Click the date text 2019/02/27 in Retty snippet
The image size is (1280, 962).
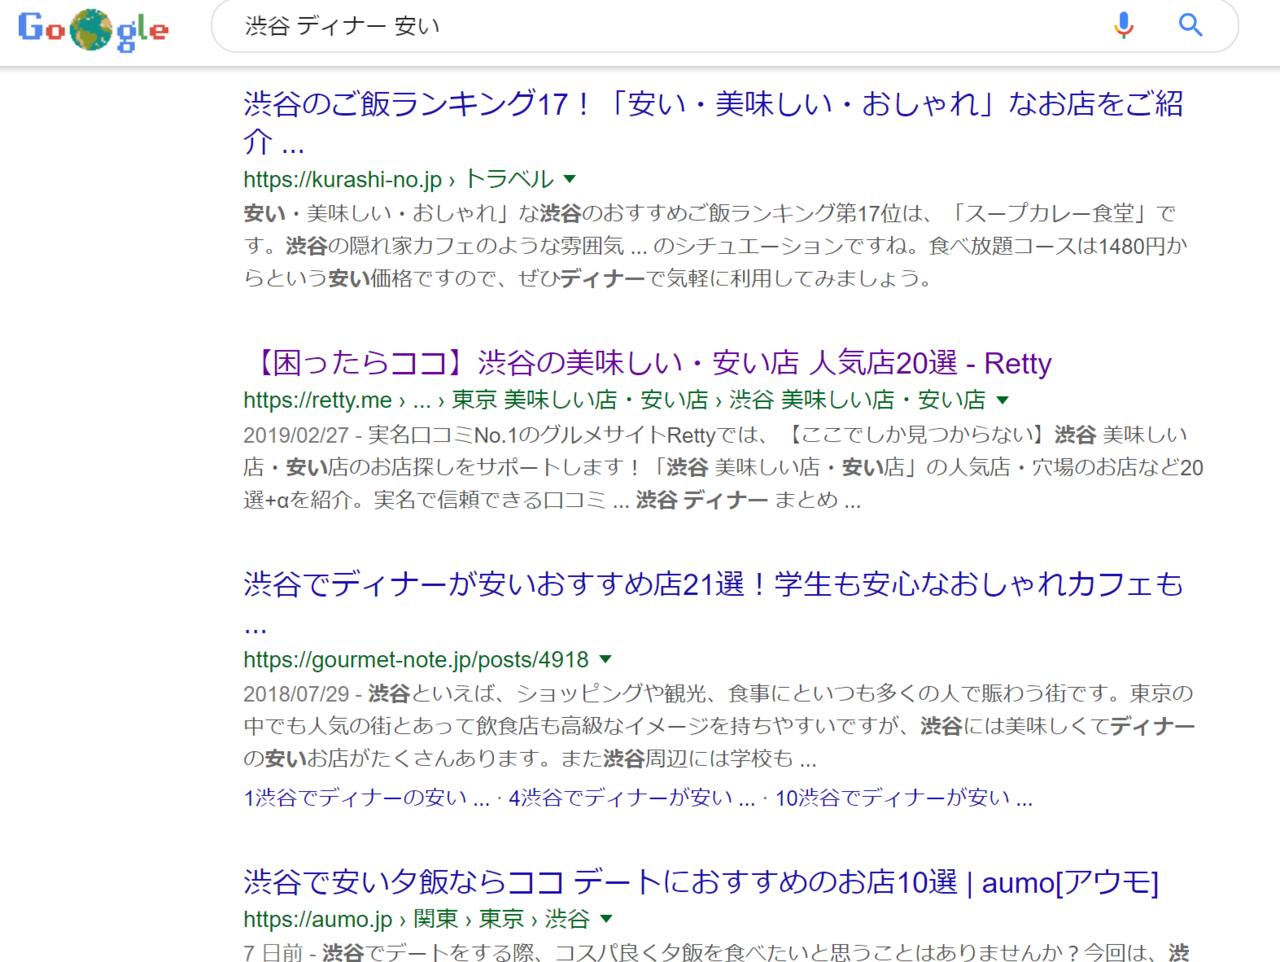(296, 435)
